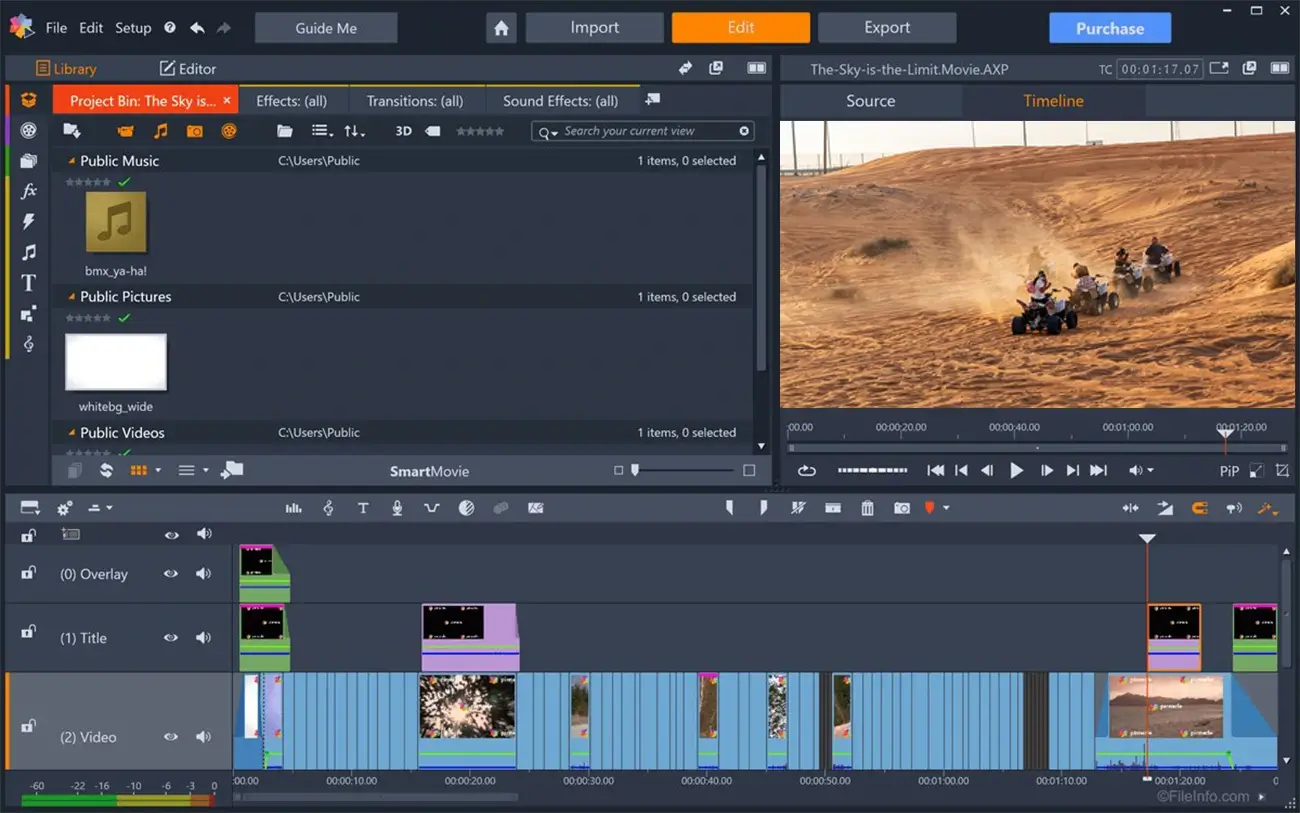Collapse the Public Music folder section
1300x813 pixels.
(71, 161)
